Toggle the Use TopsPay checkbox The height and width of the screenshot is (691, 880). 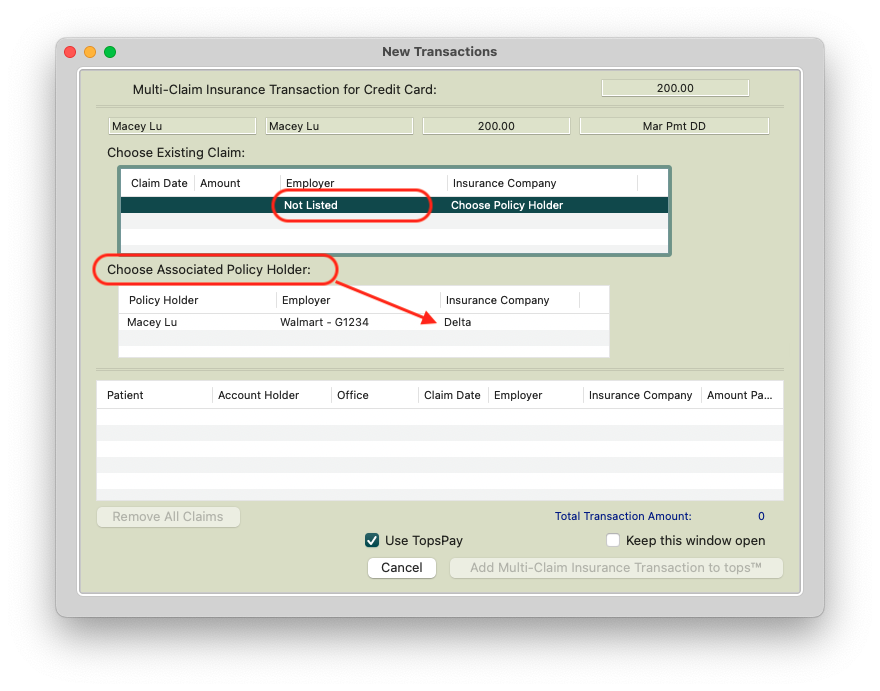(372, 541)
